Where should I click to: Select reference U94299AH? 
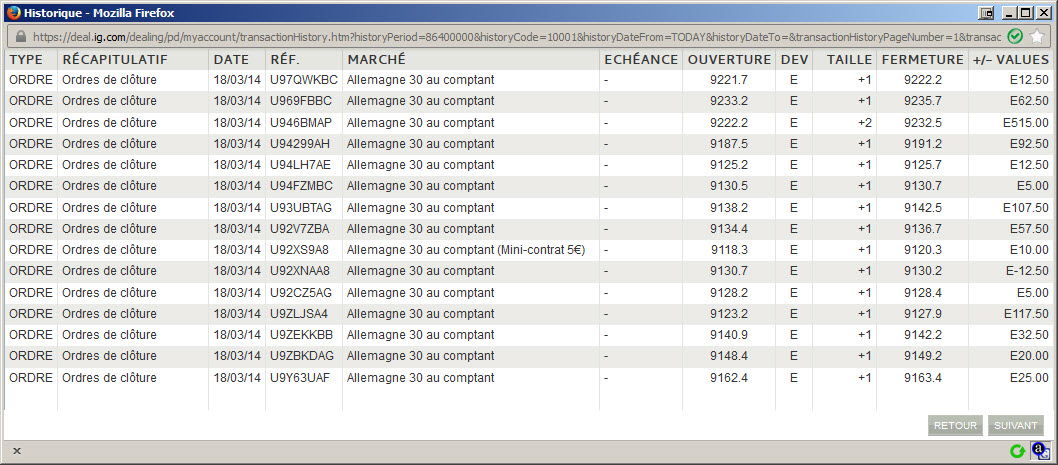300,144
